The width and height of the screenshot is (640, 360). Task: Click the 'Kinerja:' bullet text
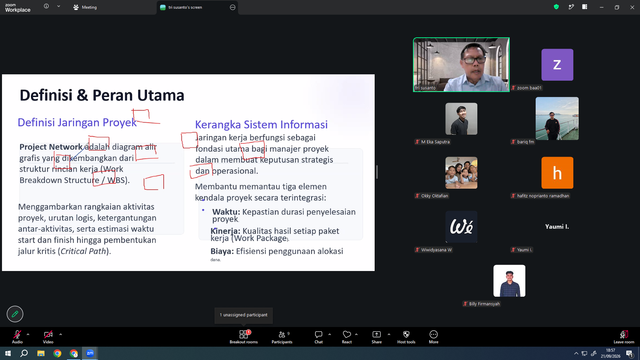click(x=225, y=231)
